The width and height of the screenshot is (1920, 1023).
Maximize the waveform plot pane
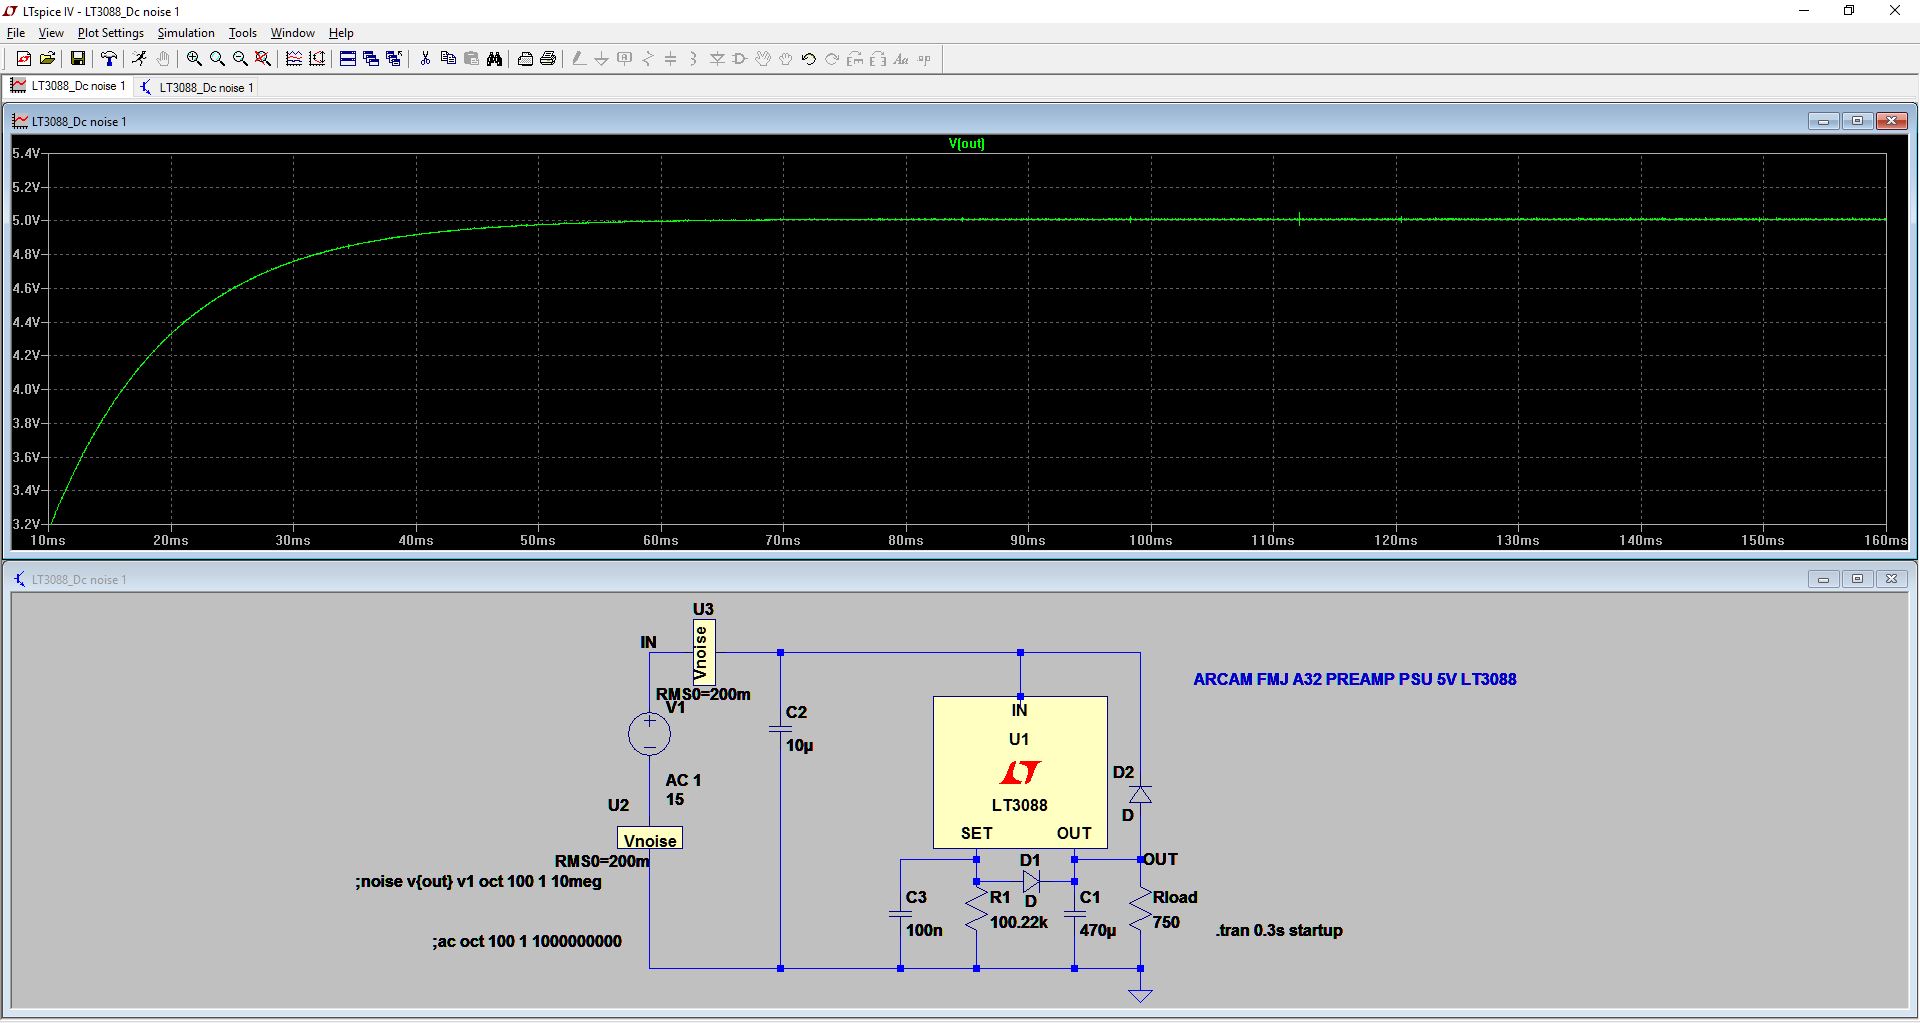point(1857,121)
